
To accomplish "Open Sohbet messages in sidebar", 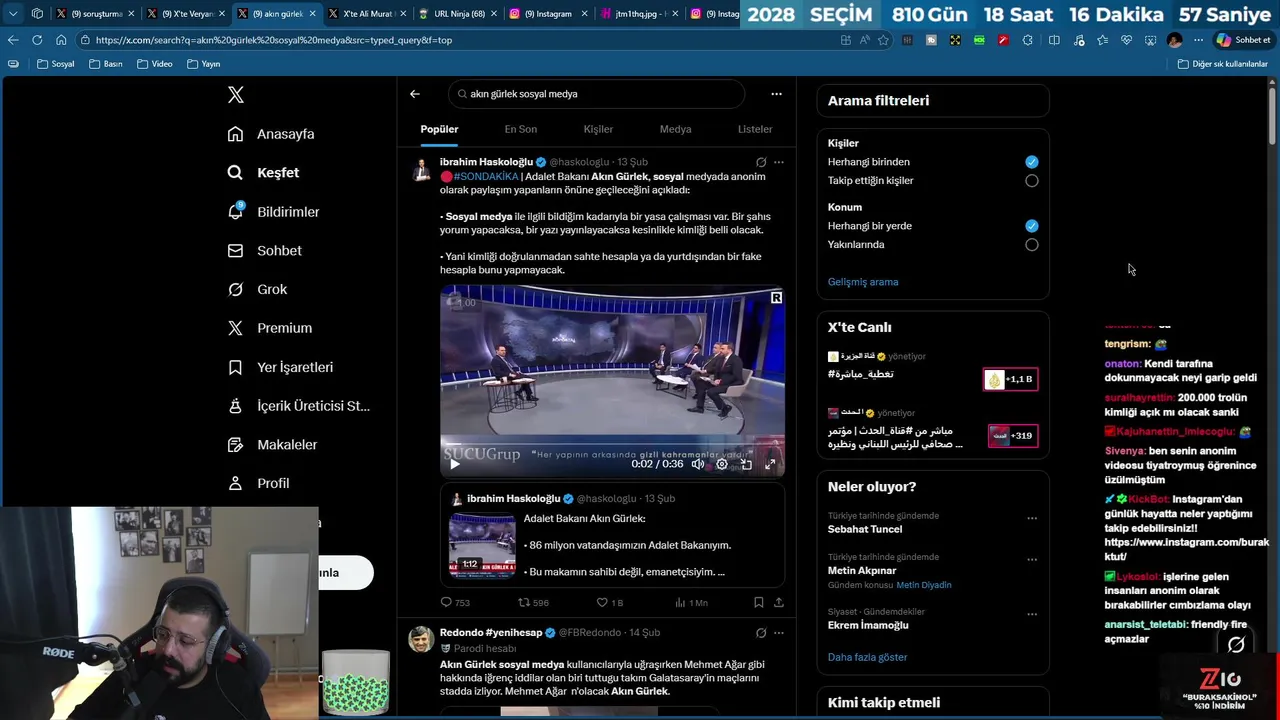I will point(265,251).
